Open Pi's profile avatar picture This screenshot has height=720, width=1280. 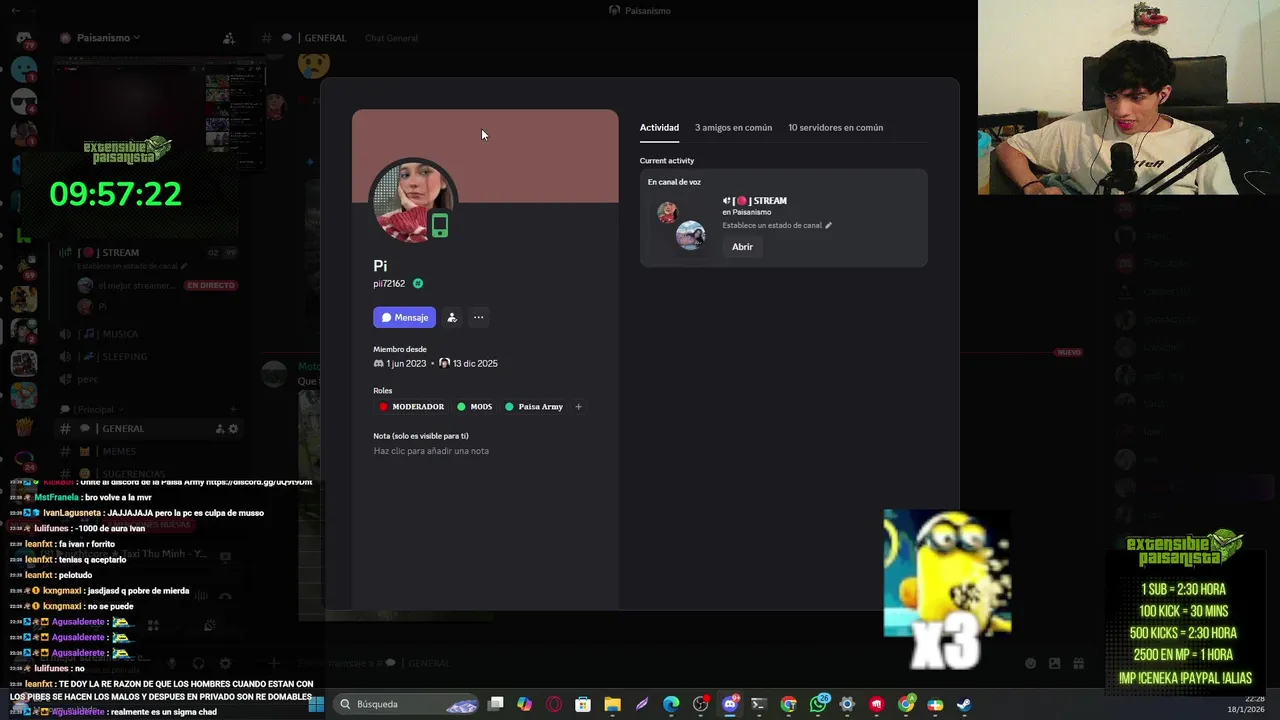414,201
